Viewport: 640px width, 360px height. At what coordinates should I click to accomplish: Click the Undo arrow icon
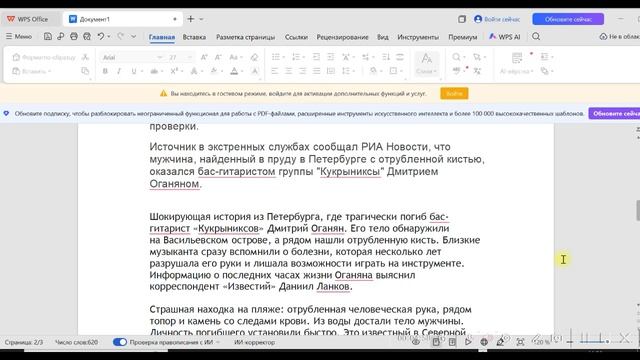101,37
